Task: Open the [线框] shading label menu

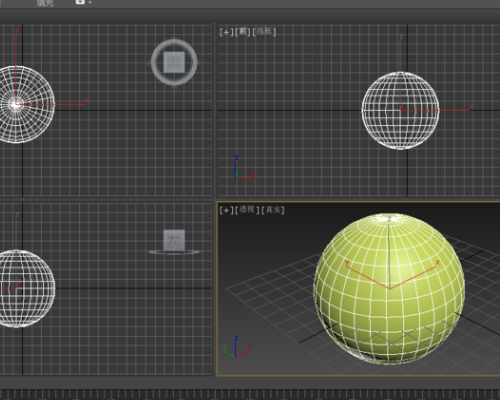Action: 264,32
